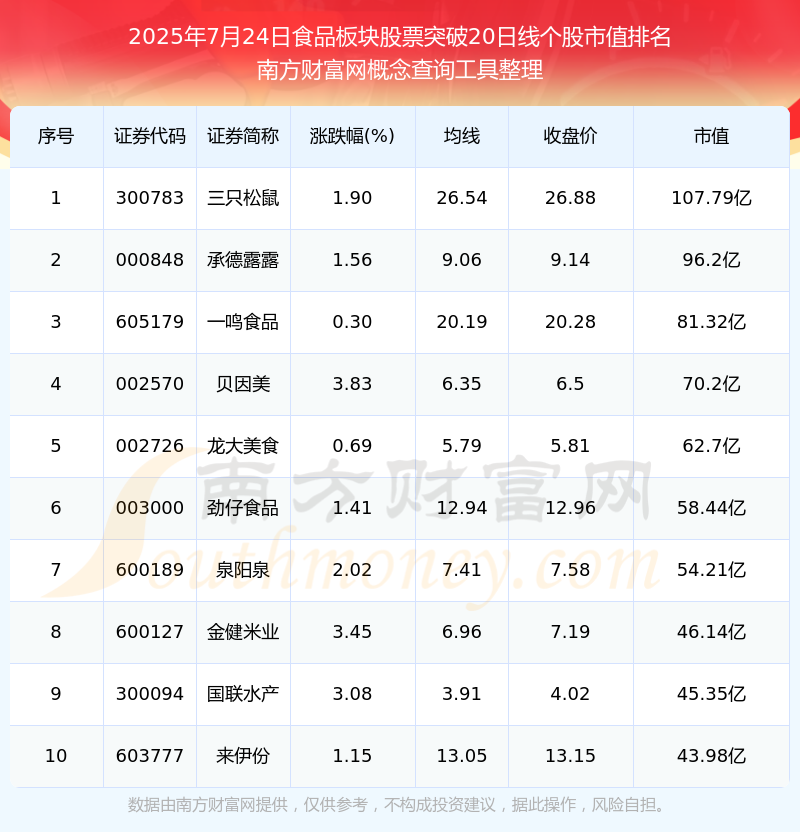Select stock code 002570
Image resolution: width=800 pixels, height=832 pixels.
[150, 384]
